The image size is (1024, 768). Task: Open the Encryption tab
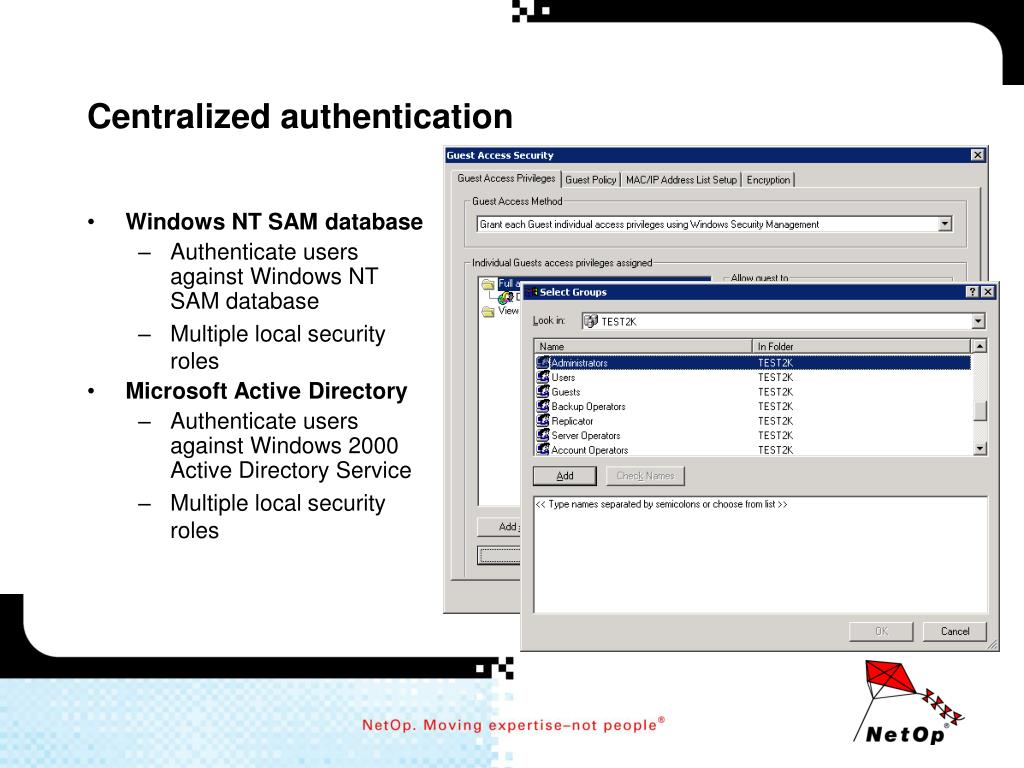click(768, 180)
